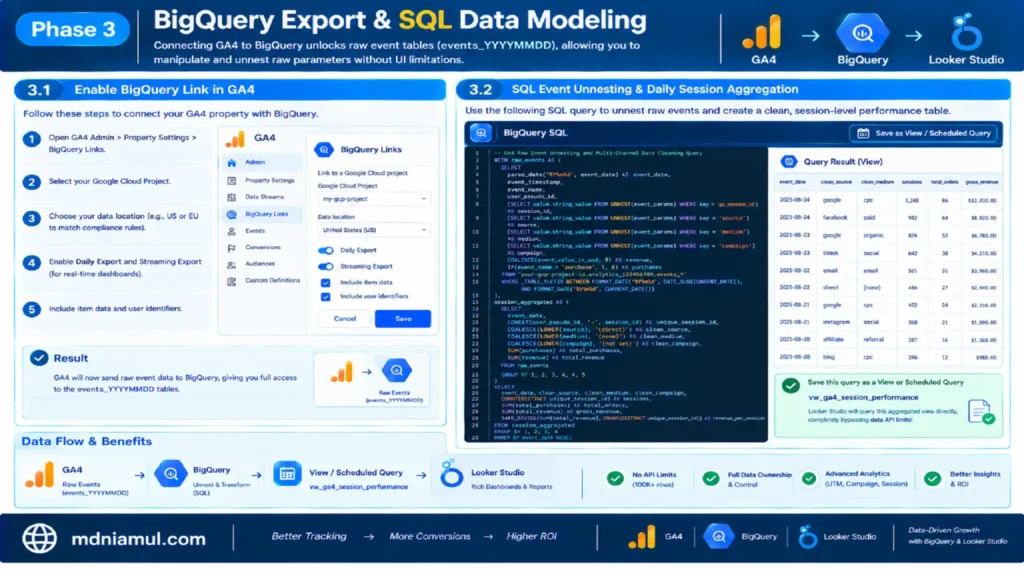The height and width of the screenshot is (576, 1024).
Task: Click the Raw Events BigQuery icon in Result card
Action: click(x=396, y=370)
